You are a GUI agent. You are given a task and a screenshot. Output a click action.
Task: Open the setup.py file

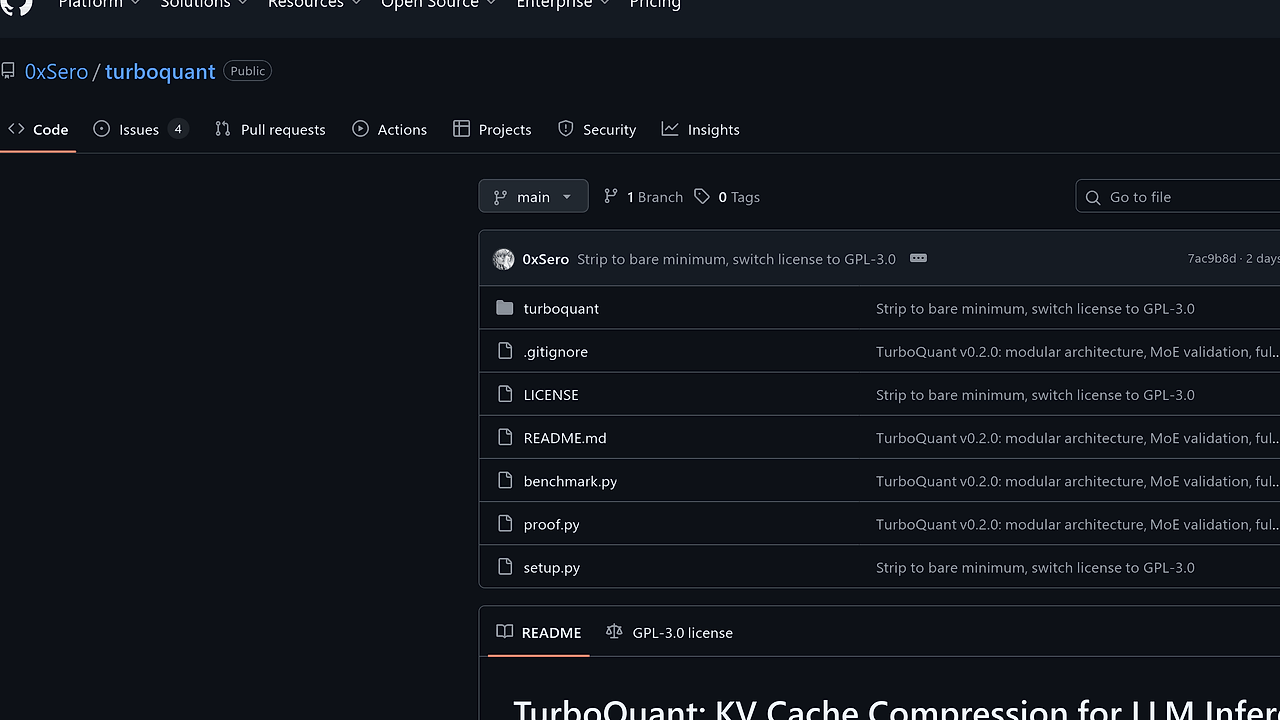(551, 567)
